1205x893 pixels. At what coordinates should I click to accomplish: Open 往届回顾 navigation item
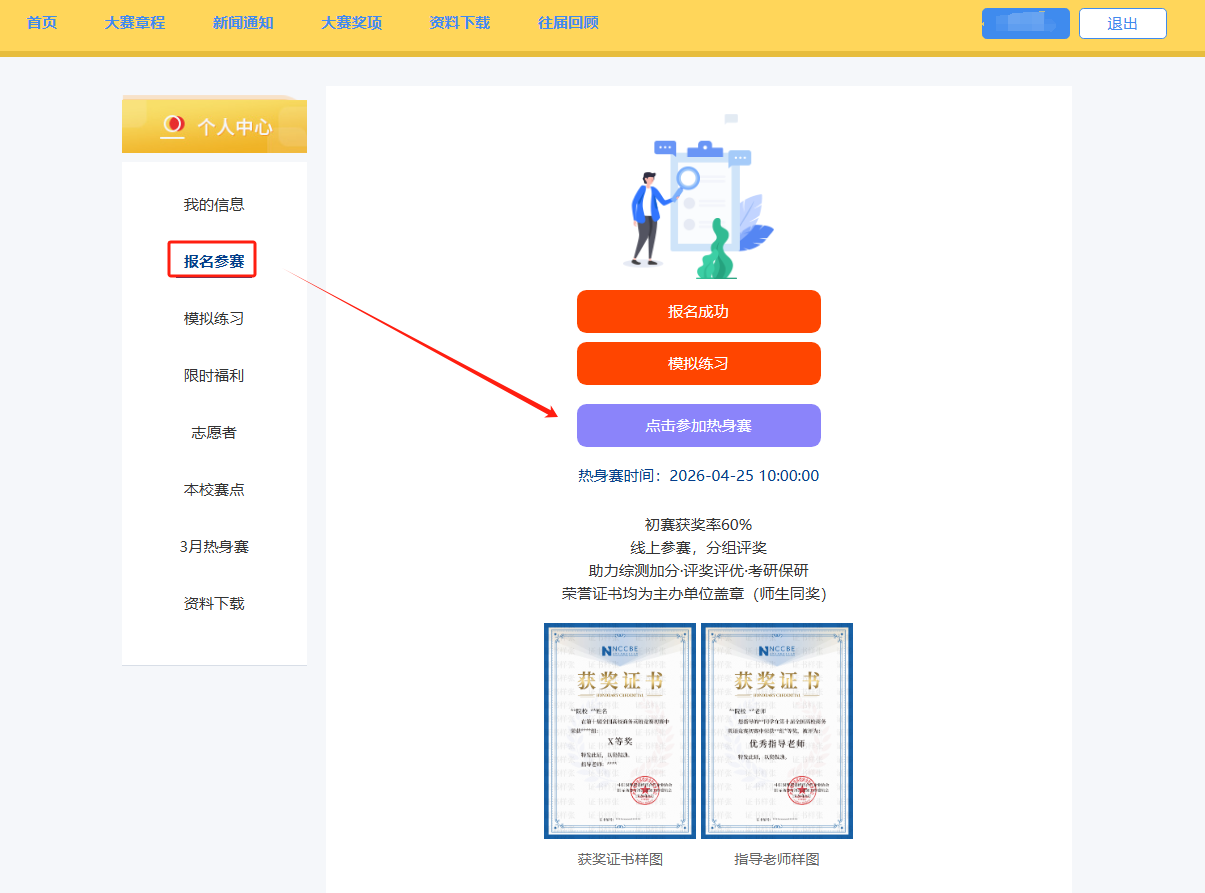point(568,23)
